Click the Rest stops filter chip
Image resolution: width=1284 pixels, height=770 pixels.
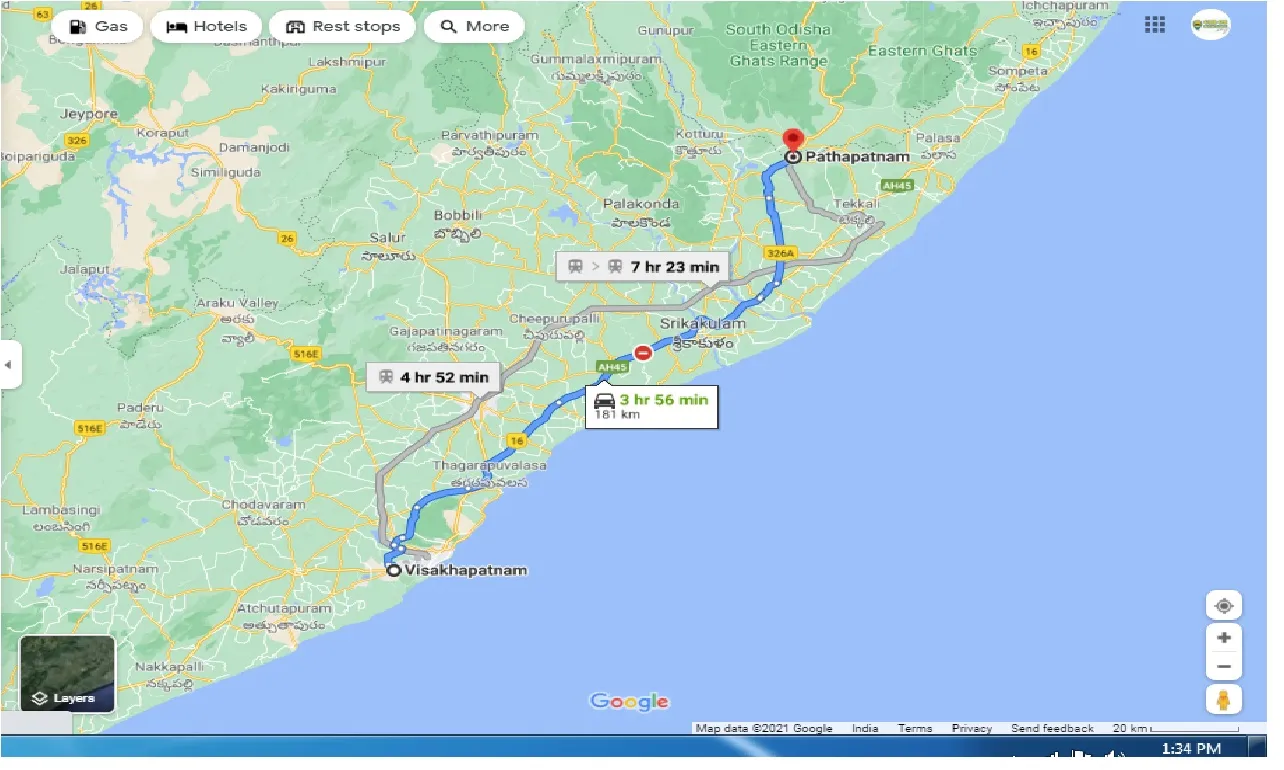coord(342,26)
